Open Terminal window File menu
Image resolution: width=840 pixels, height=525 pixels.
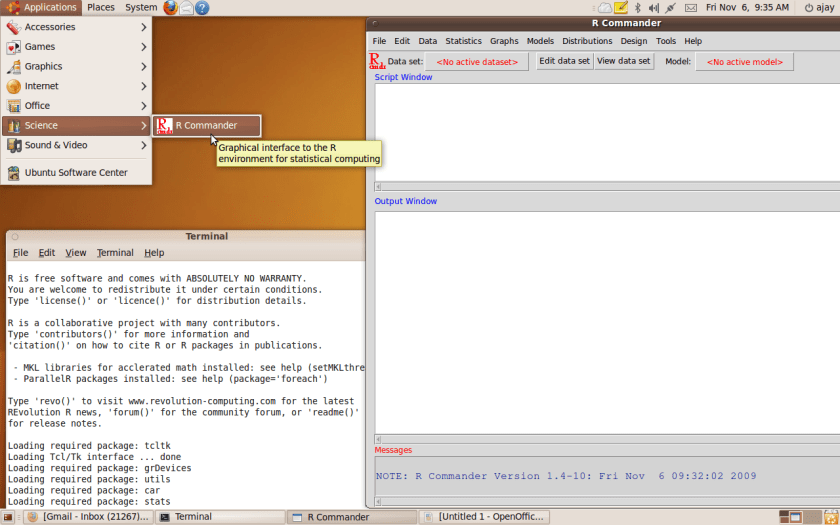(20, 253)
